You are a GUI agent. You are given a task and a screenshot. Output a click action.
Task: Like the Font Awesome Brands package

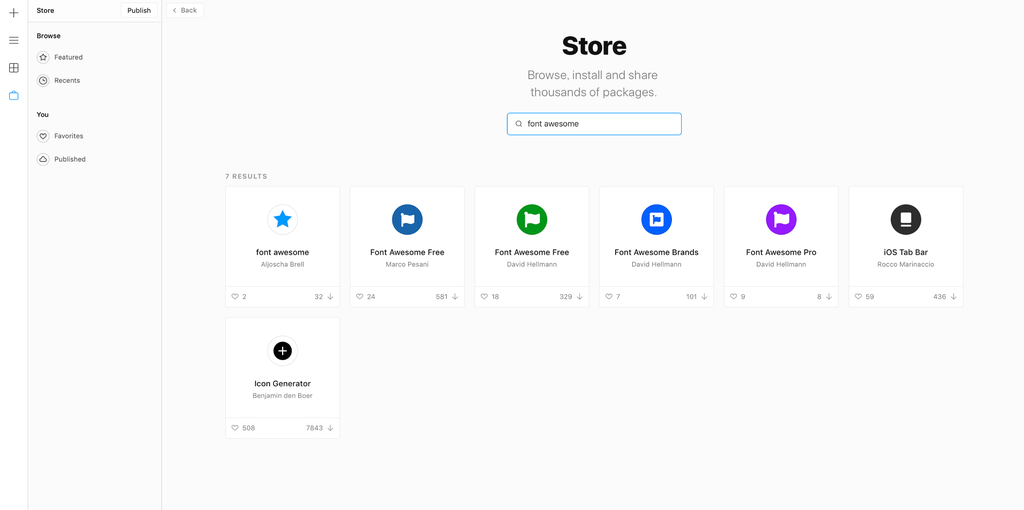tap(609, 296)
